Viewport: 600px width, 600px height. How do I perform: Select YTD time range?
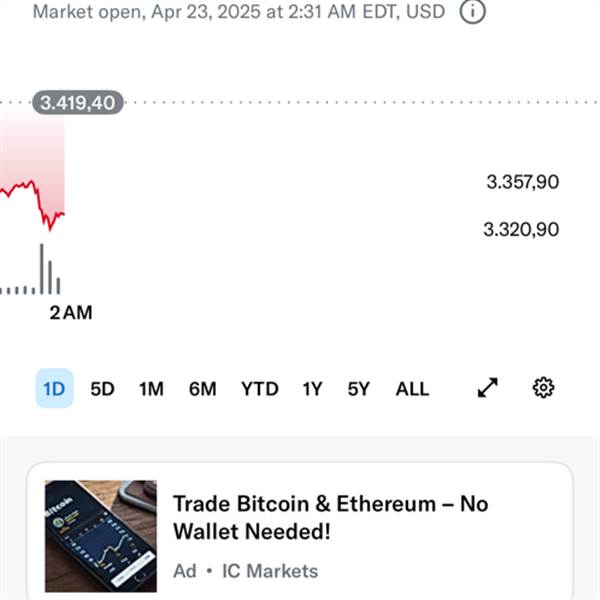[x=260, y=389]
